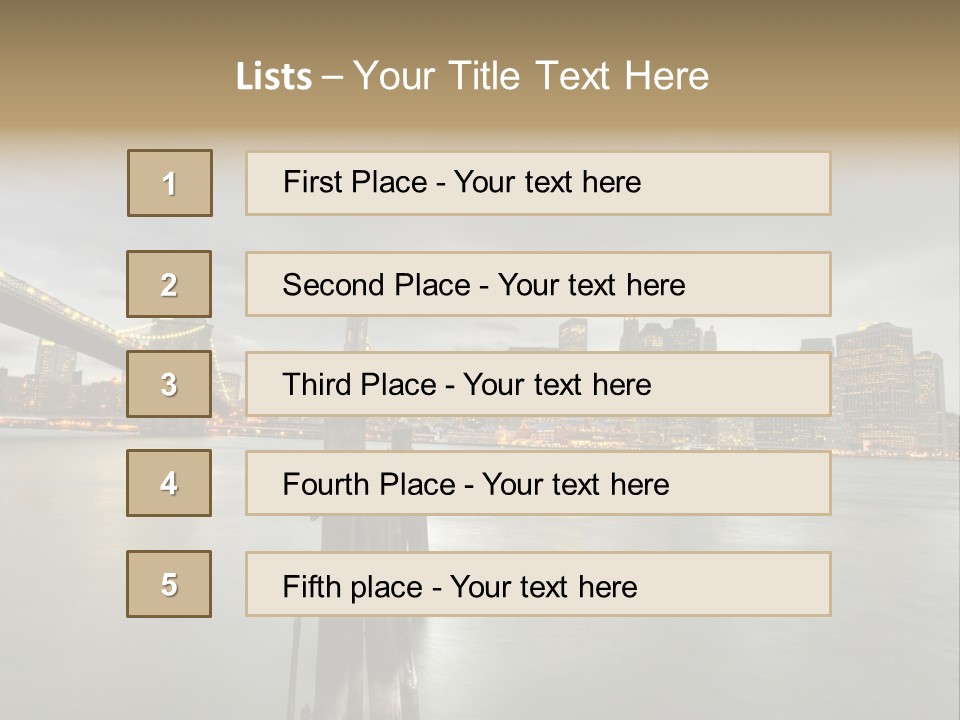Screen dimensions: 960x720
Task: Click the Fourth Place text box
Action: click(x=538, y=484)
